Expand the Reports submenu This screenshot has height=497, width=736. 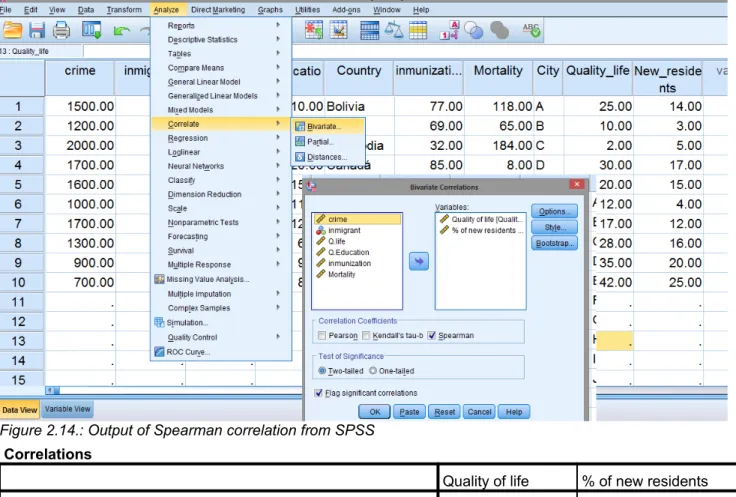coord(221,25)
